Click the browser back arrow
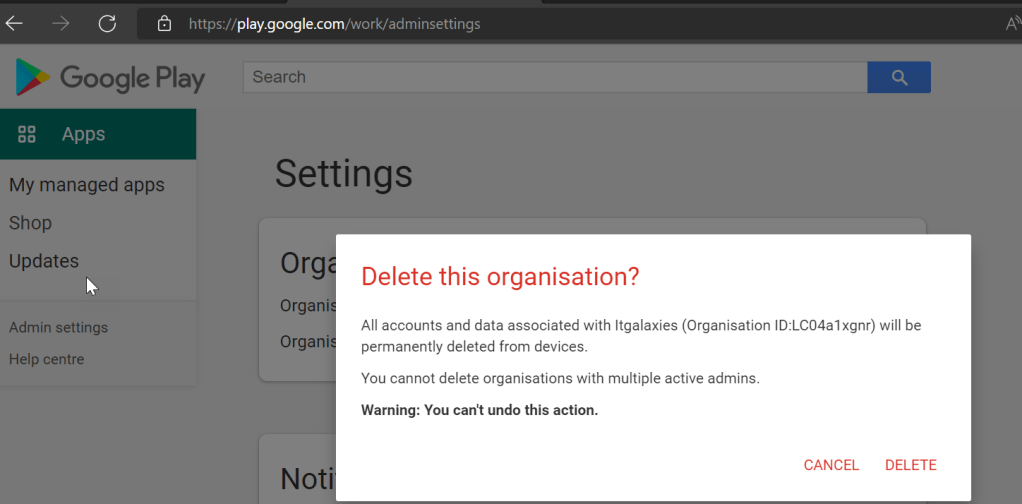The image size is (1022, 504). tap(15, 23)
